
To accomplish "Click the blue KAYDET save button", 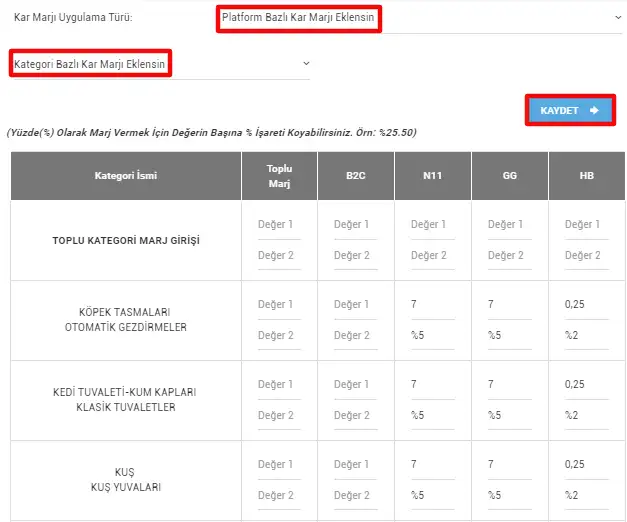I will (x=570, y=110).
